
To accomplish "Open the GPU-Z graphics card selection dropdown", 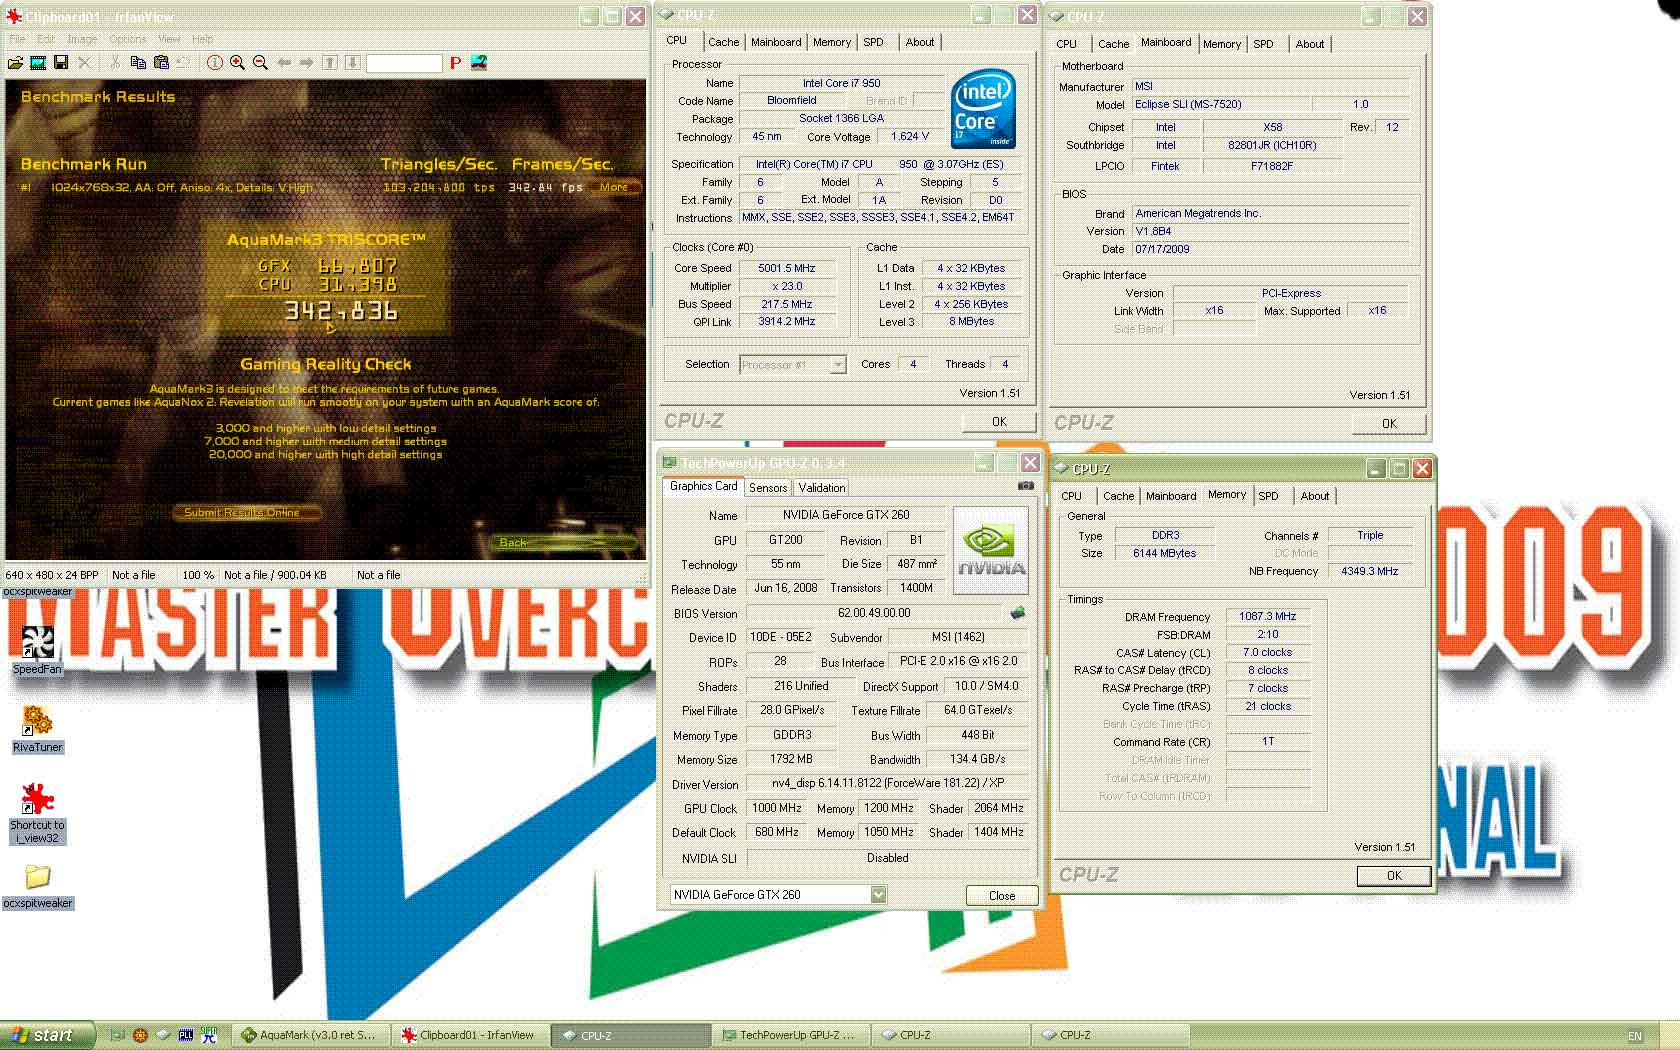I will (x=878, y=894).
